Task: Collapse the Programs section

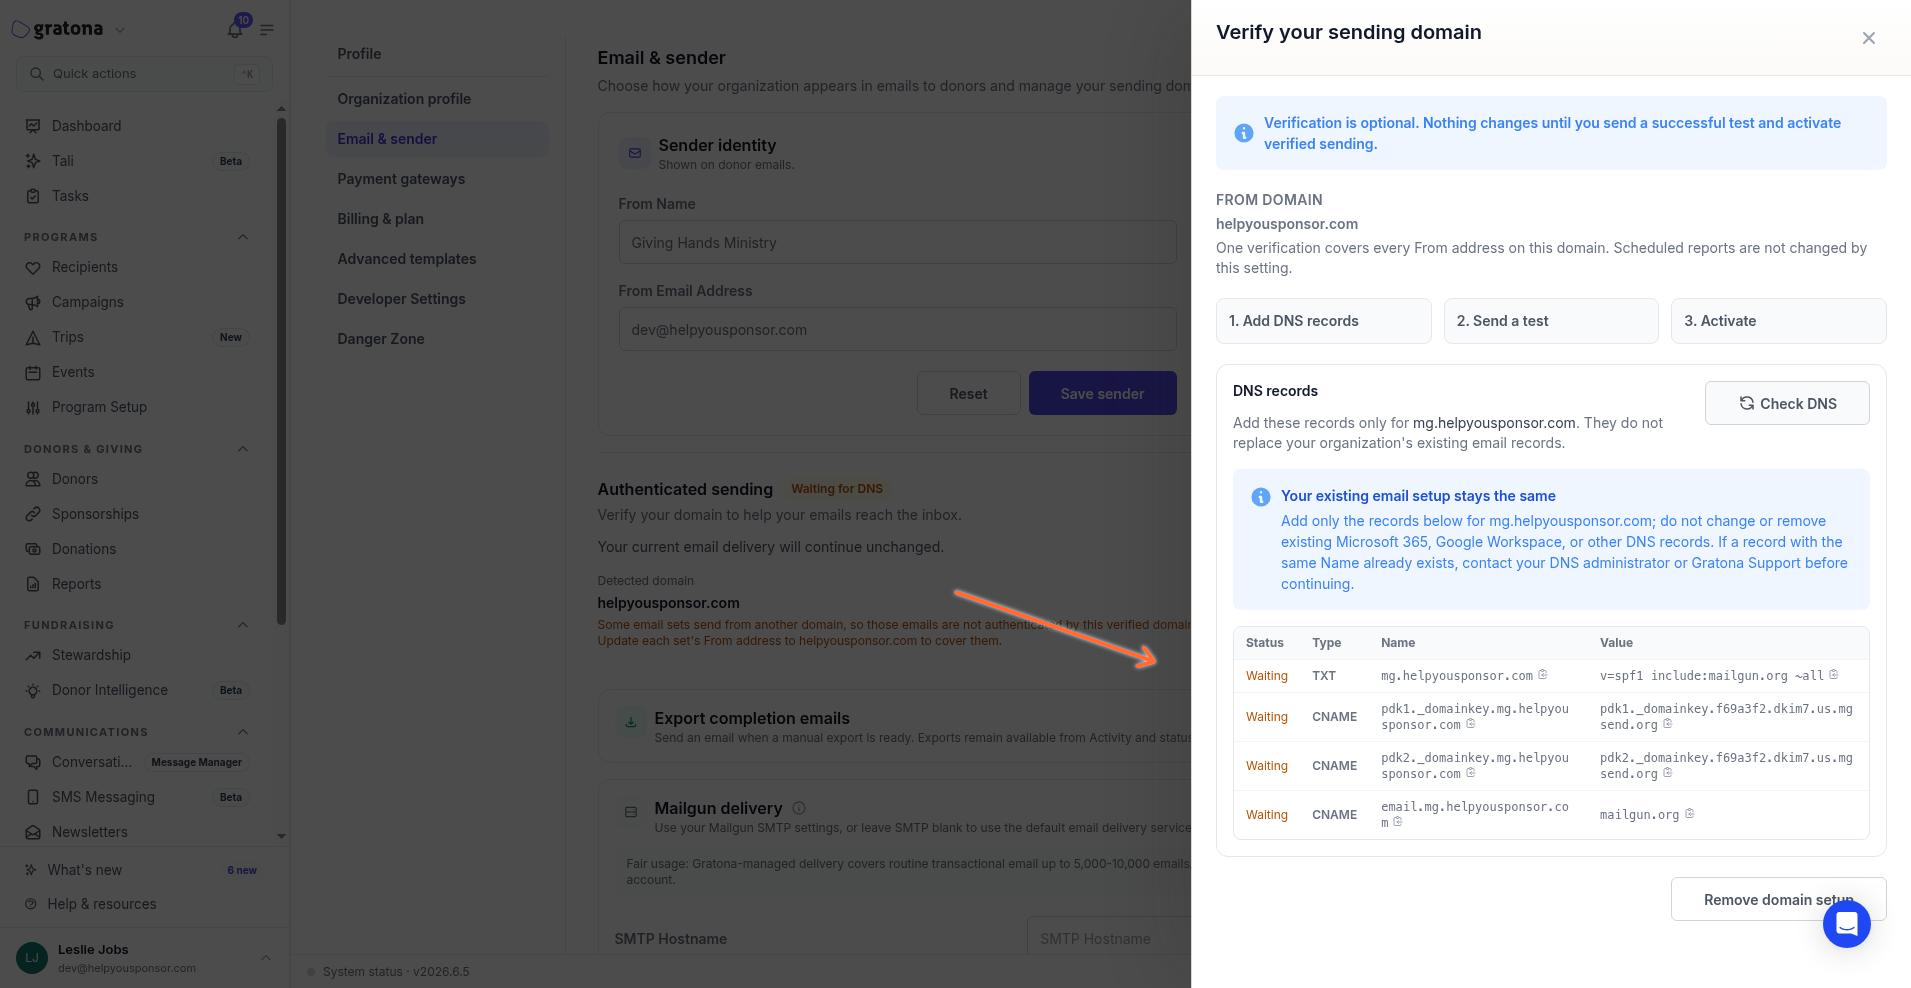Action: click(x=242, y=237)
